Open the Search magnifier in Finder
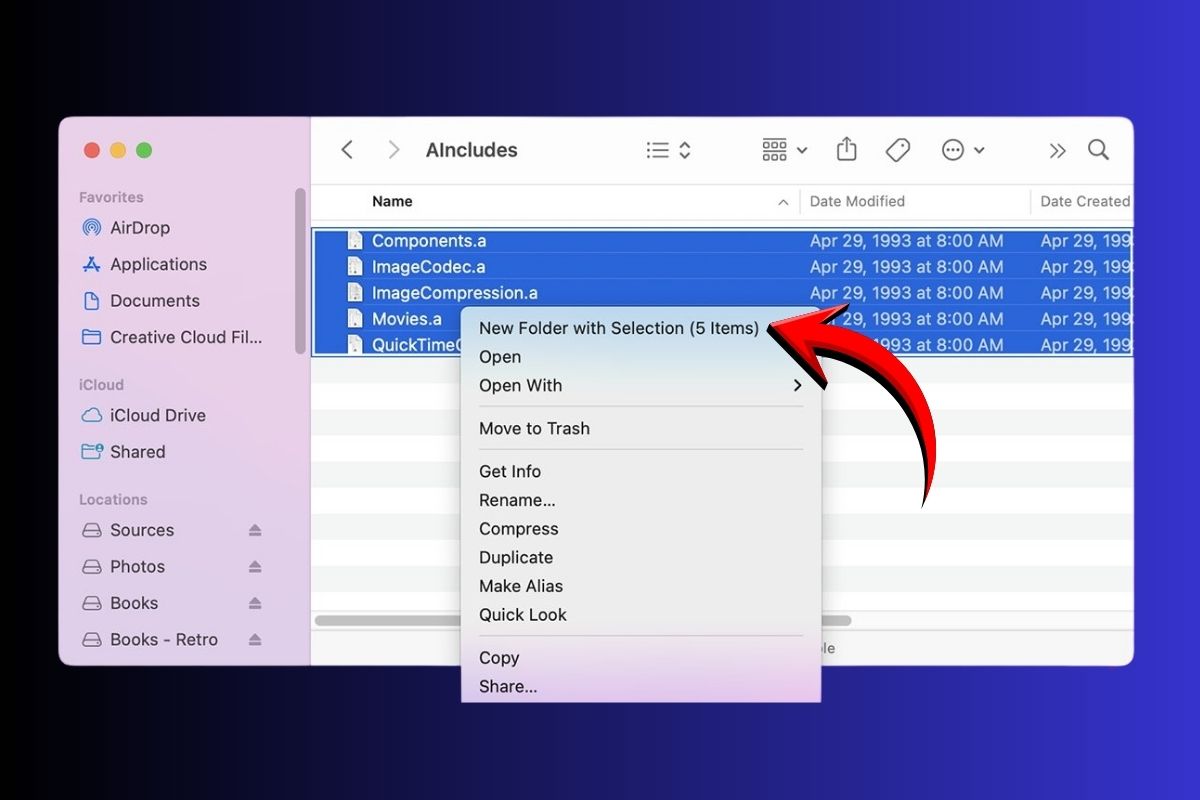The image size is (1200, 800). tap(1098, 150)
